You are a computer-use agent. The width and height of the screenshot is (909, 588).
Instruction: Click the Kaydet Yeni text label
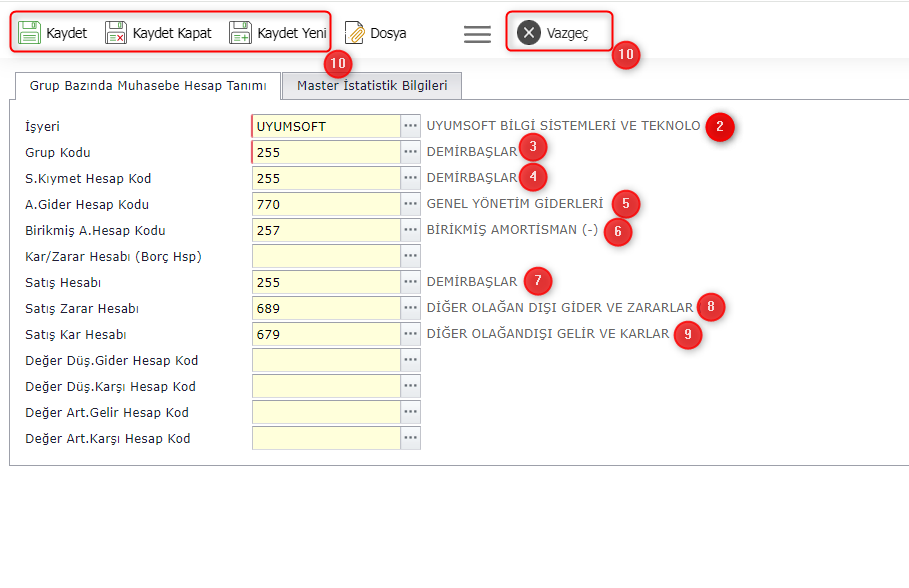tap(292, 33)
